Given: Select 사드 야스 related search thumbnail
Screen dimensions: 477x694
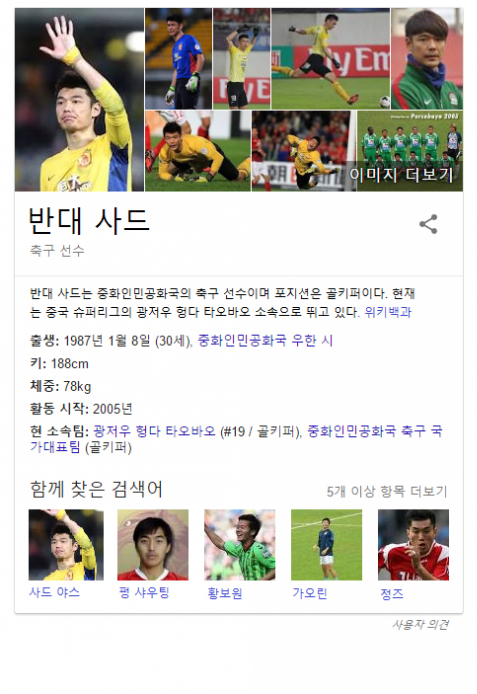Looking at the screenshot, I should tap(66, 544).
